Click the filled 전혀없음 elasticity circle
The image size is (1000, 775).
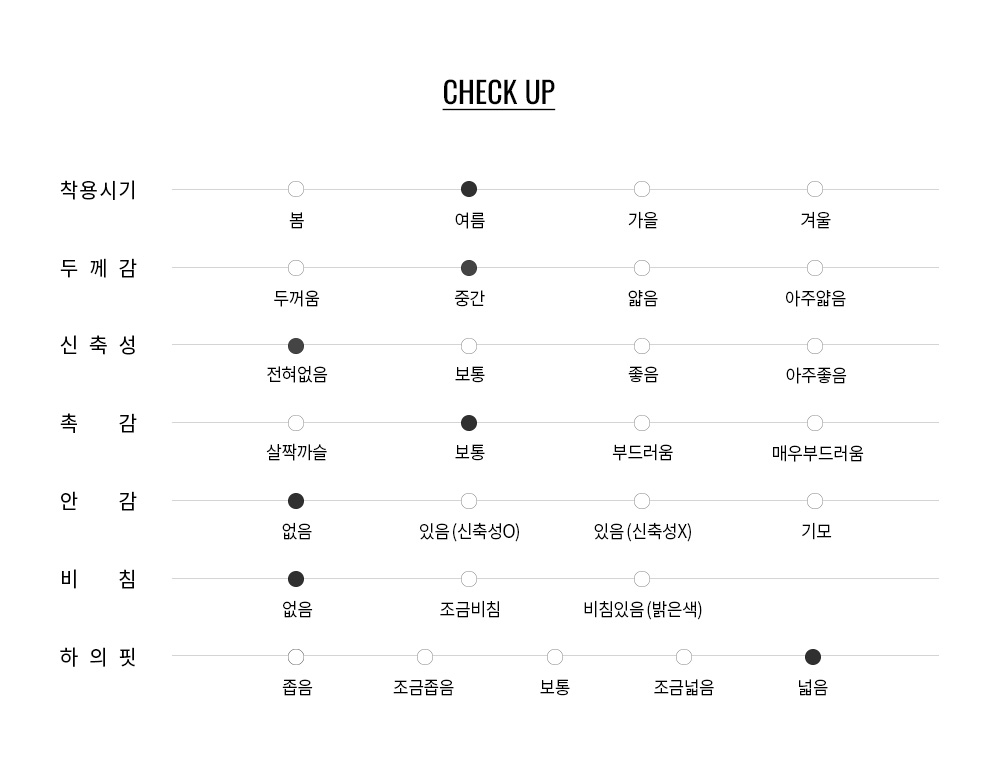click(x=296, y=346)
